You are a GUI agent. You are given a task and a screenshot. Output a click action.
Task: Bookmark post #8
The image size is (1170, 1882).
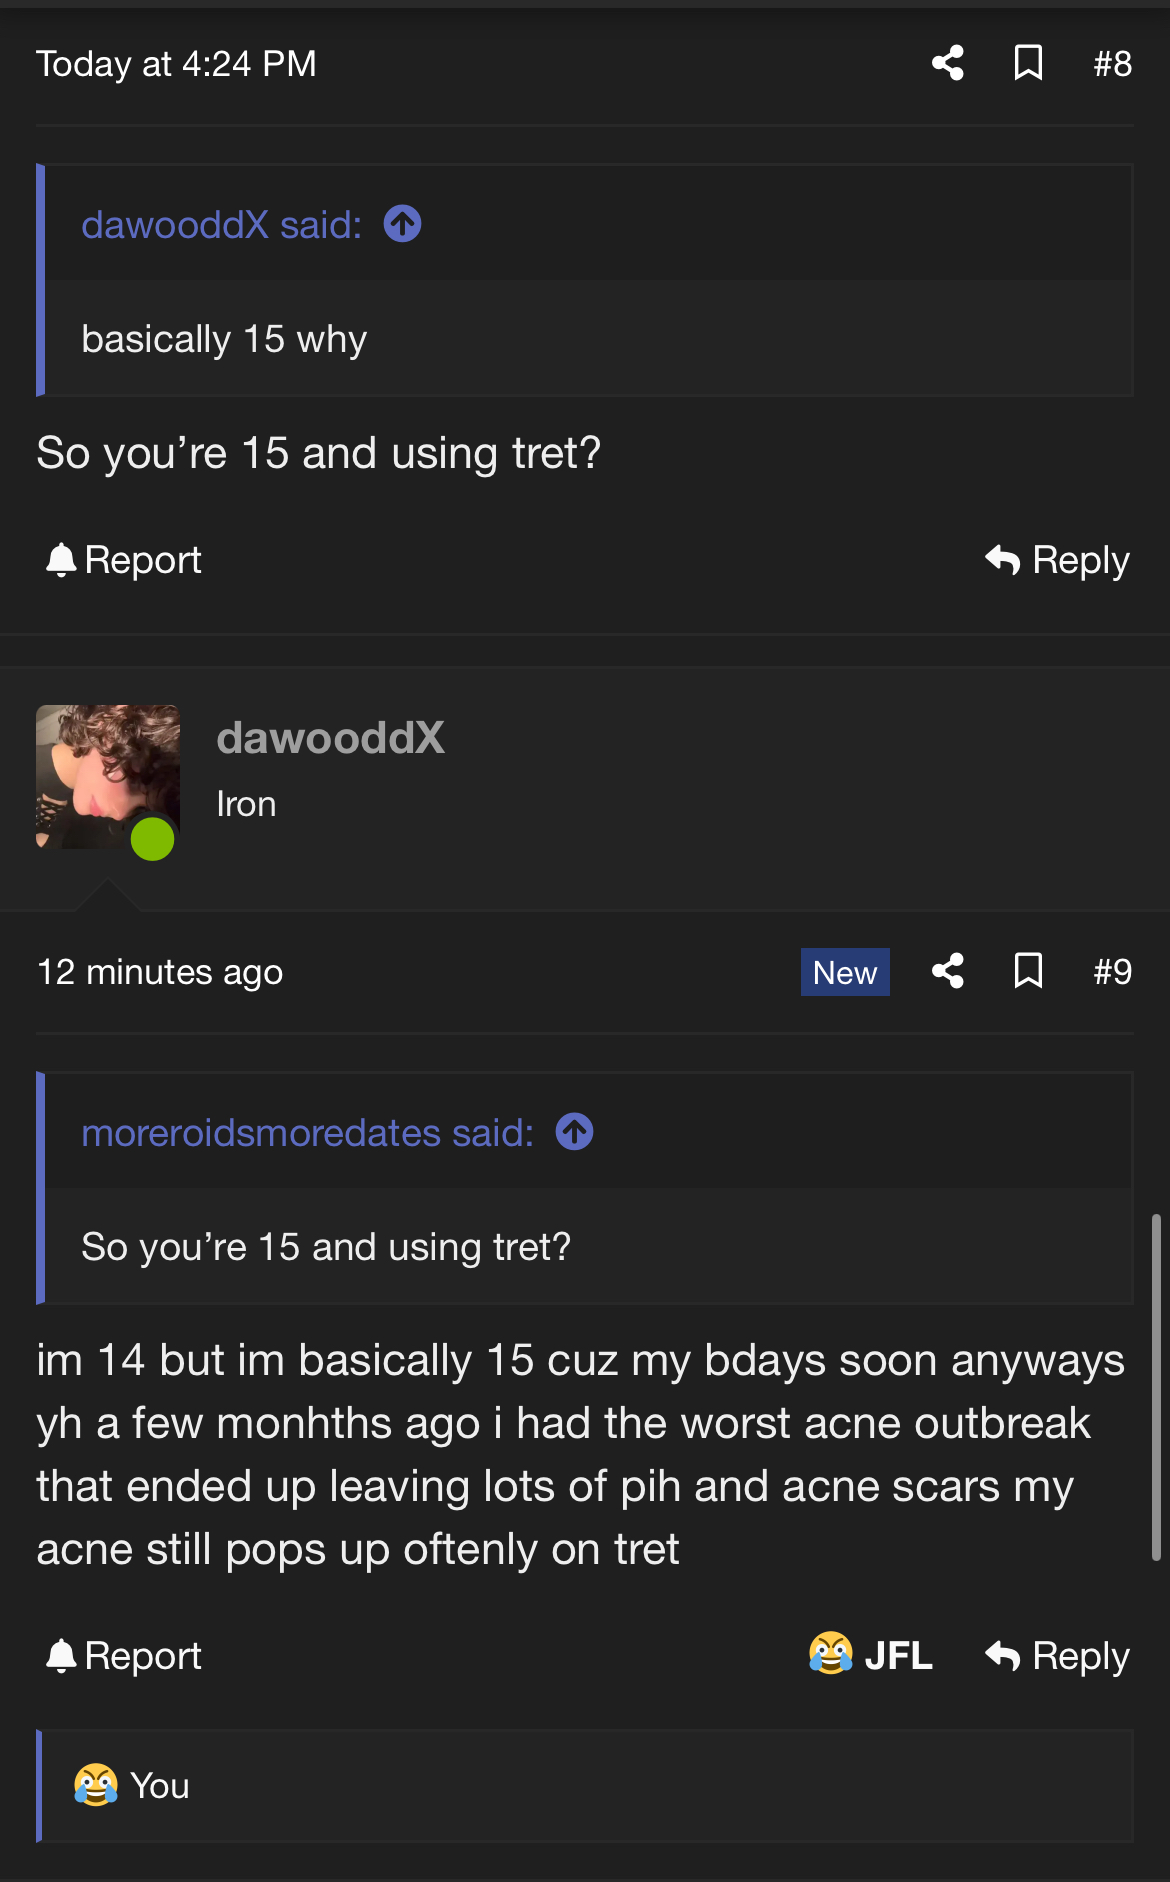[x=1028, y=64]
